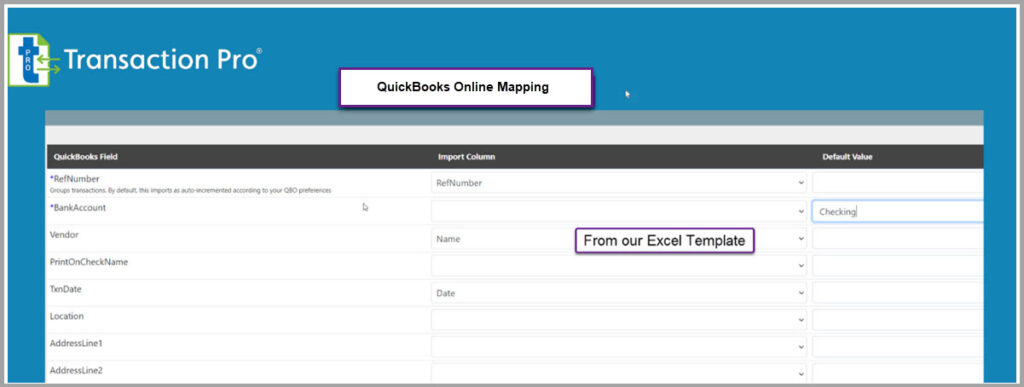Open the Location import column dropdown
Viewport: 1024px width, 387px height.
click(x=618, y=320)
